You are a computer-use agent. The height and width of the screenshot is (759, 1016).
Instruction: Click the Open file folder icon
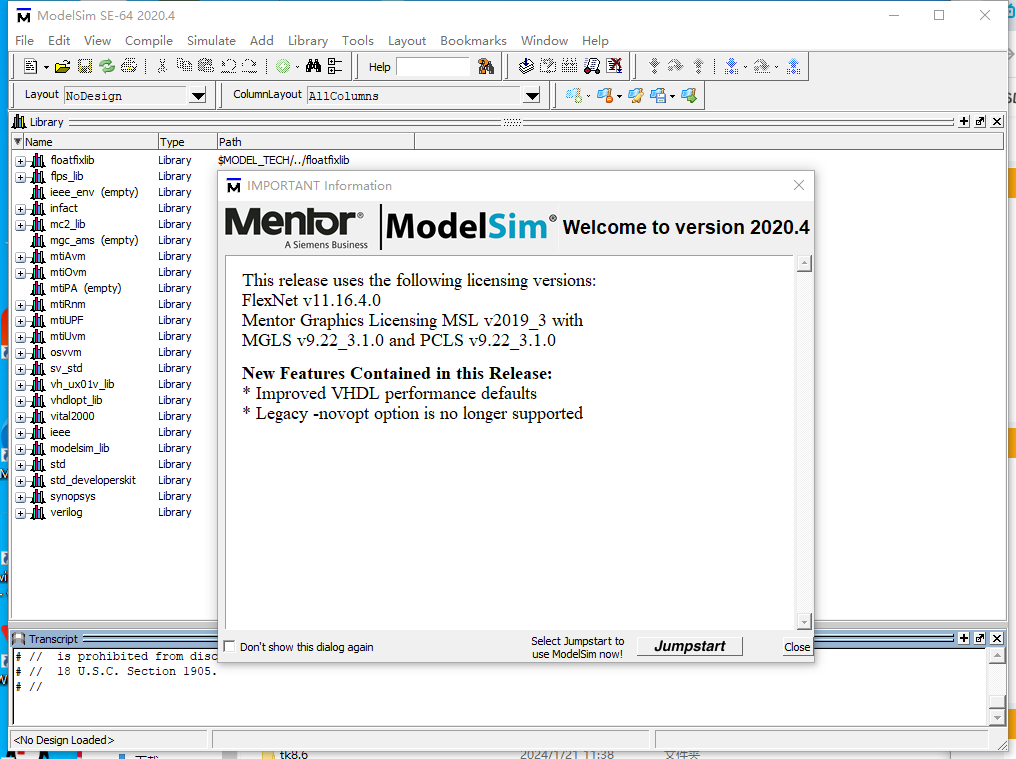point(62,66)
